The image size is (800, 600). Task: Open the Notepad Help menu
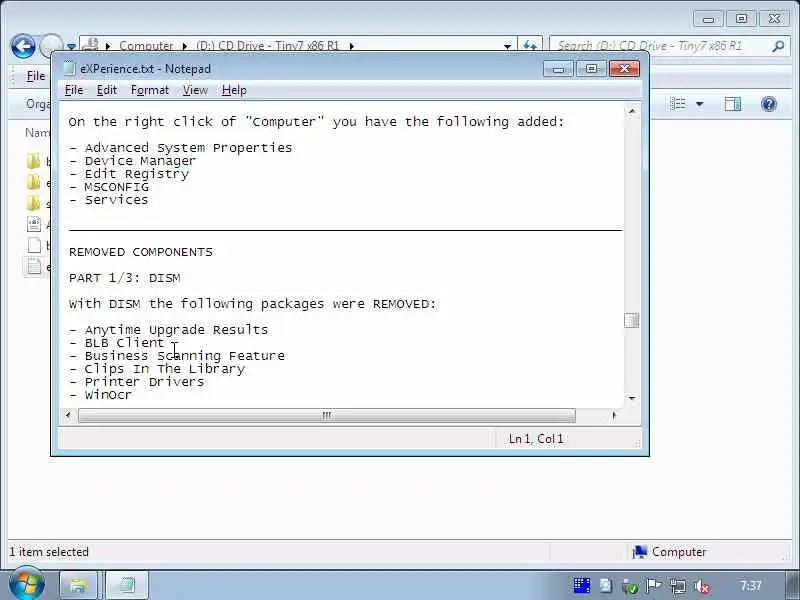pyautogui.click(x=234, y=90)
